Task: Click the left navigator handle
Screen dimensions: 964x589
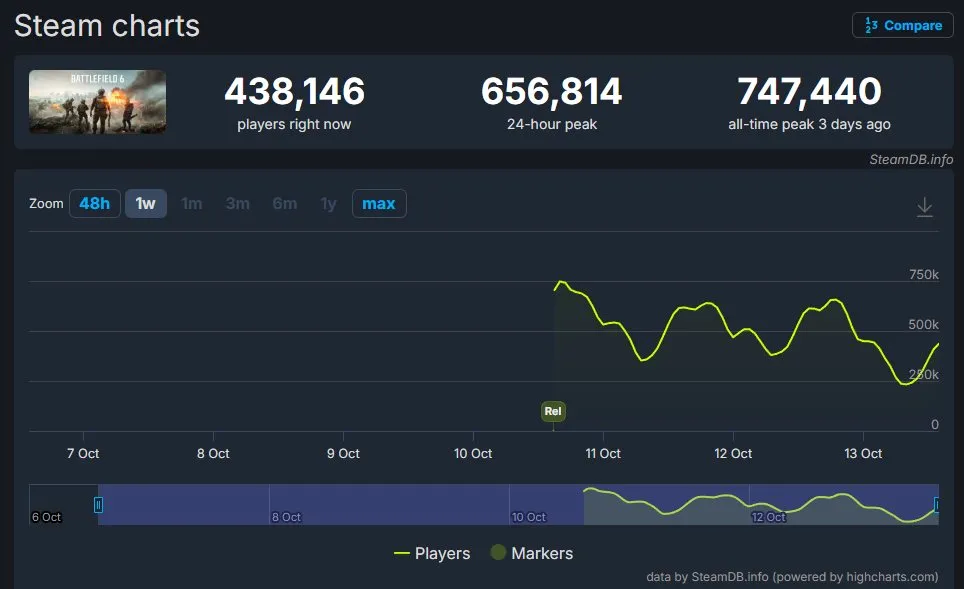Action: coord(98,505)
